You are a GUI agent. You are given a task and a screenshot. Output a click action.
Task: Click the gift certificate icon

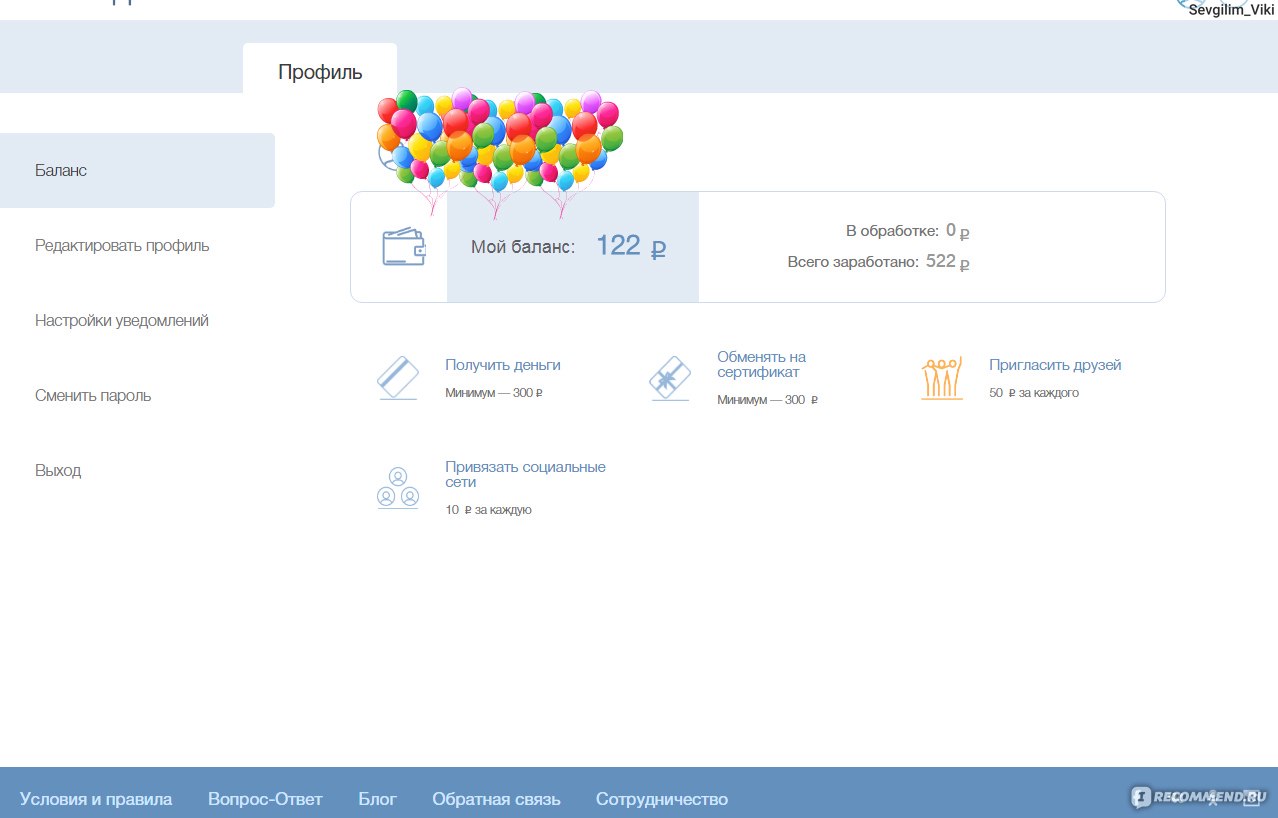pos(669,379)
